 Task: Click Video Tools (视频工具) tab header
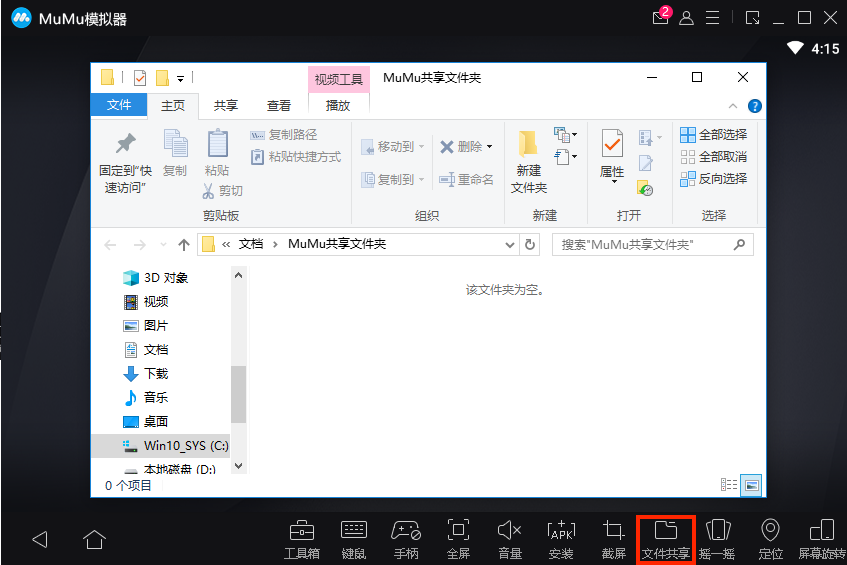[x=339, y=79]
